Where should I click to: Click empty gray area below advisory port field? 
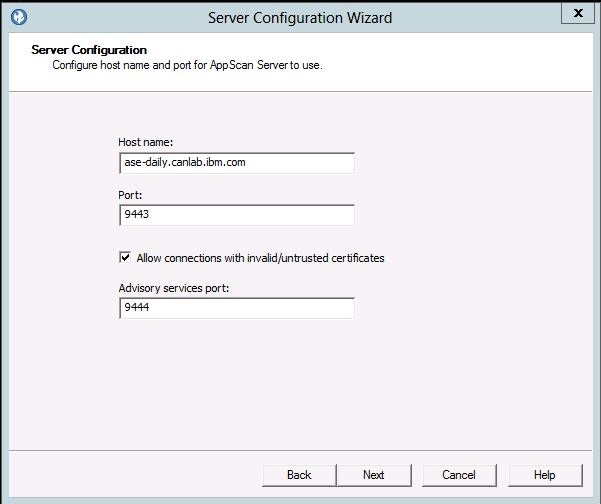point(300,390)
